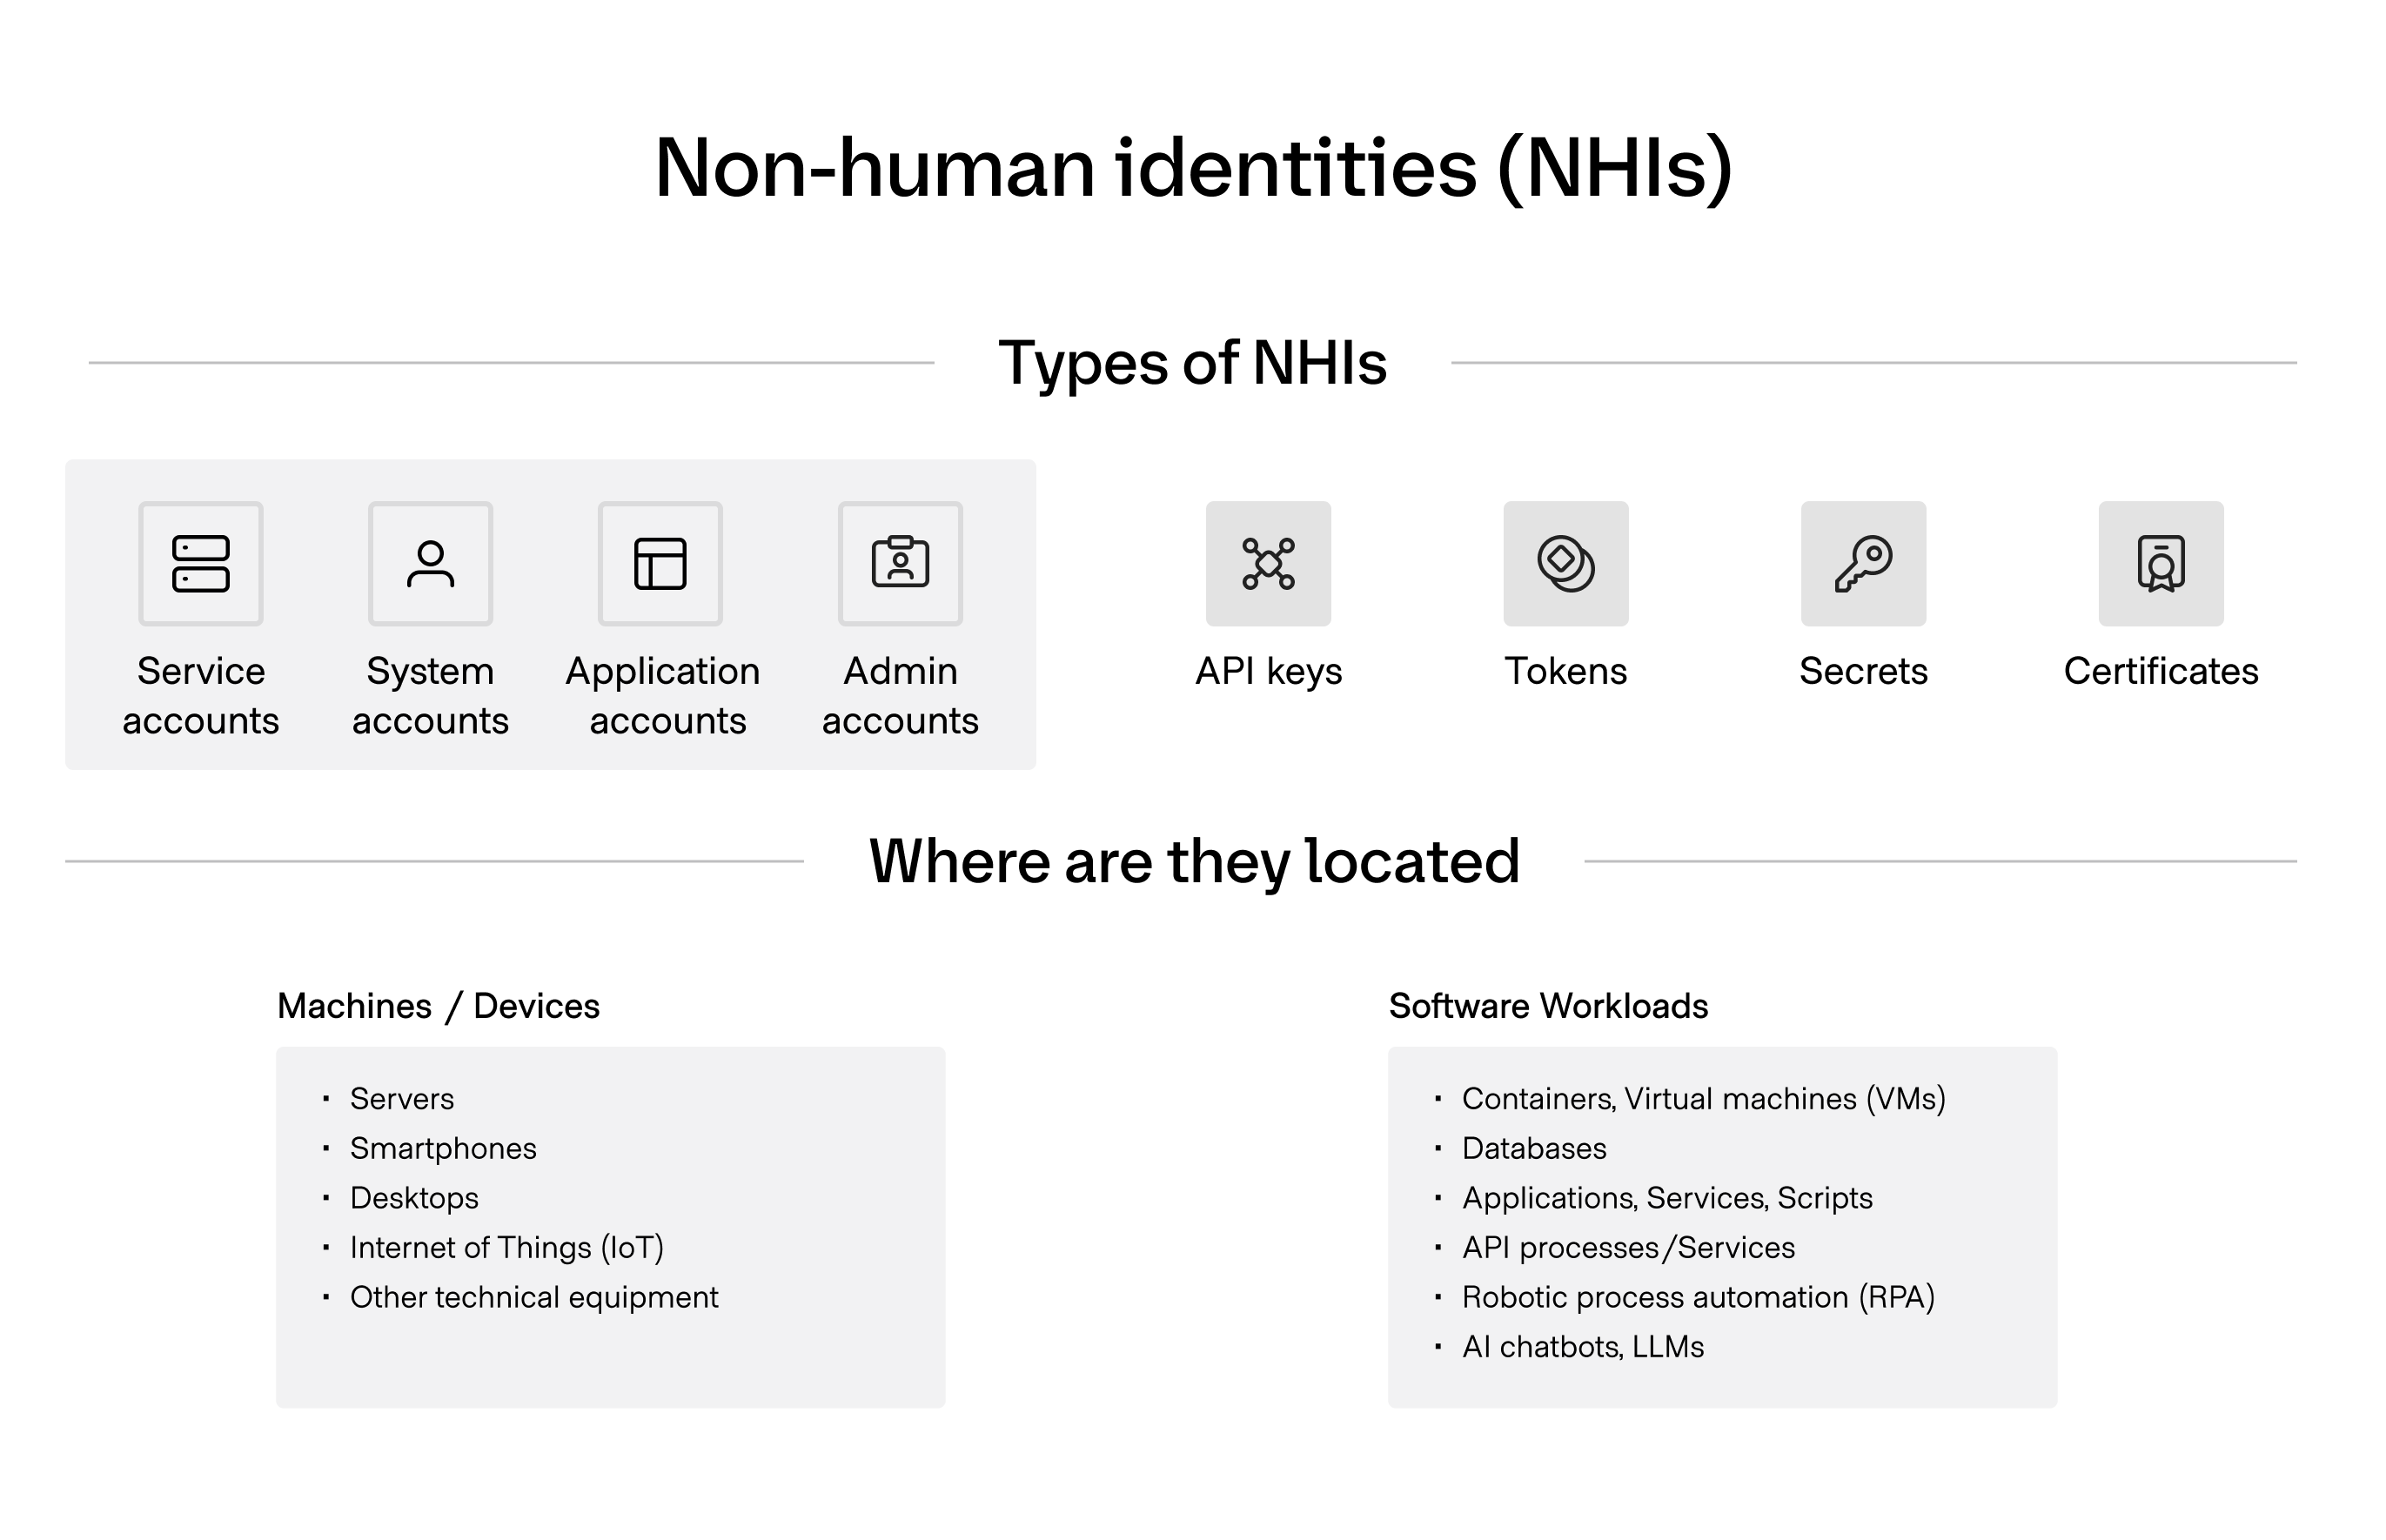The image size is (2386, 1540).
Task: Click the System accounts person icon
Action: coord(430,563)
